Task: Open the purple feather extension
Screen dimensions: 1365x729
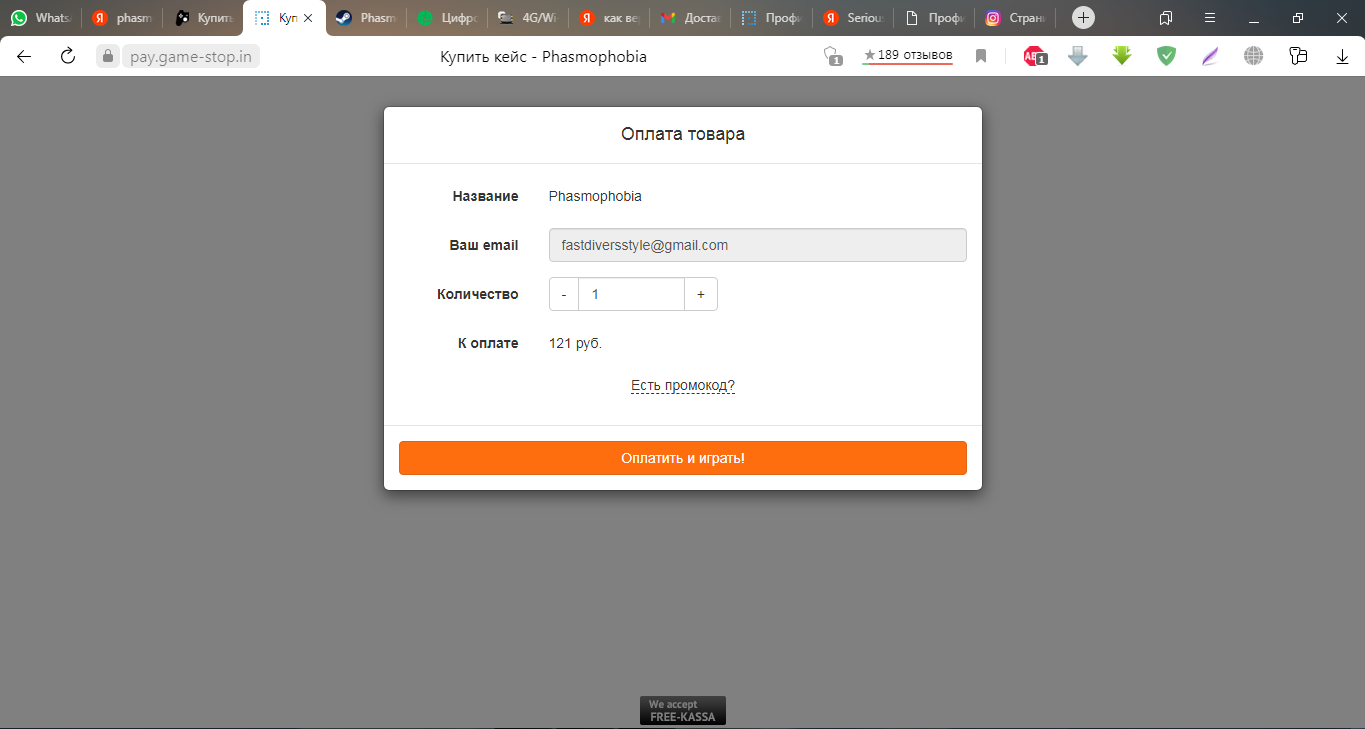Action: (1210, 56)
